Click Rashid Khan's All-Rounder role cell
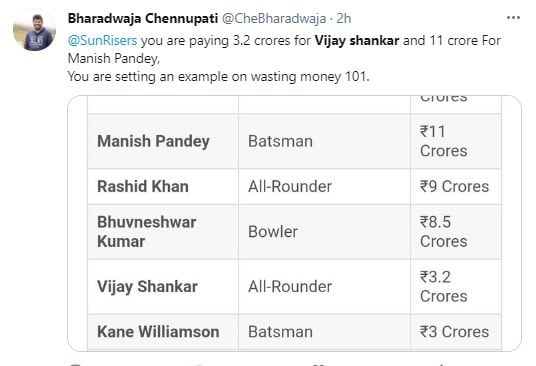 (324, 187)
